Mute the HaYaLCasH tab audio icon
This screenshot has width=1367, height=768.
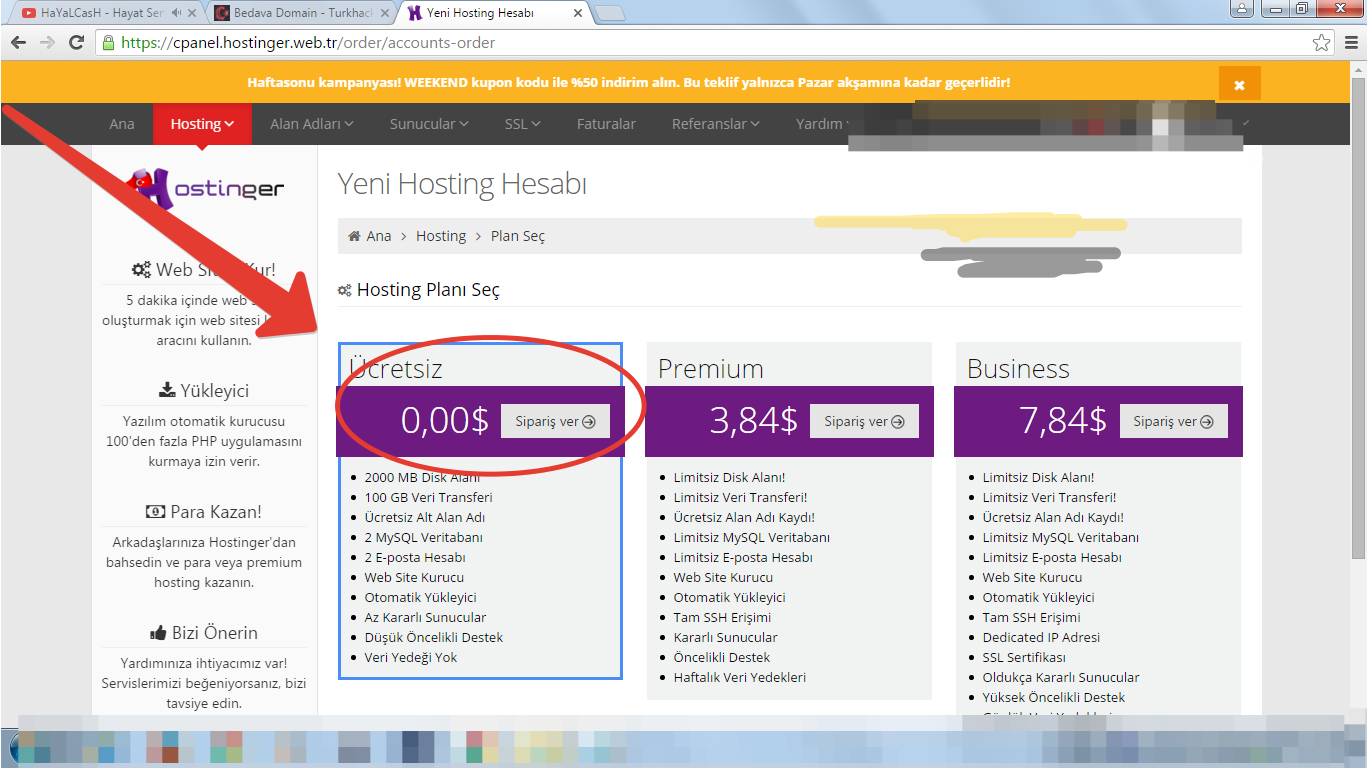click(176, 13)
